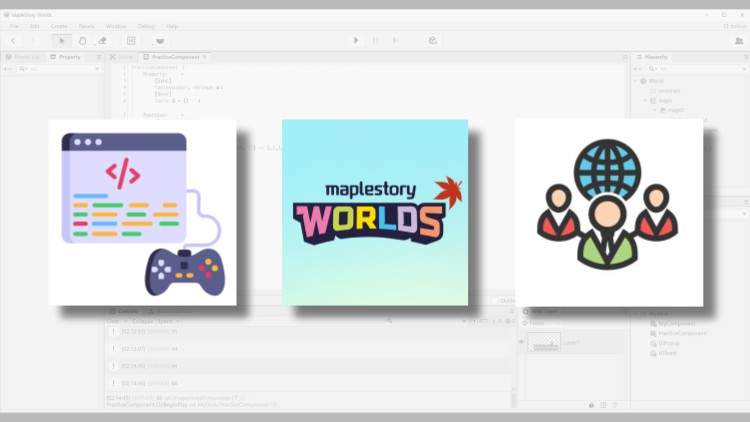The height and width of the screenshot is (422, 750).
Task: Open the toolbar dropdown next to grid icon
Action: [160, 41]
